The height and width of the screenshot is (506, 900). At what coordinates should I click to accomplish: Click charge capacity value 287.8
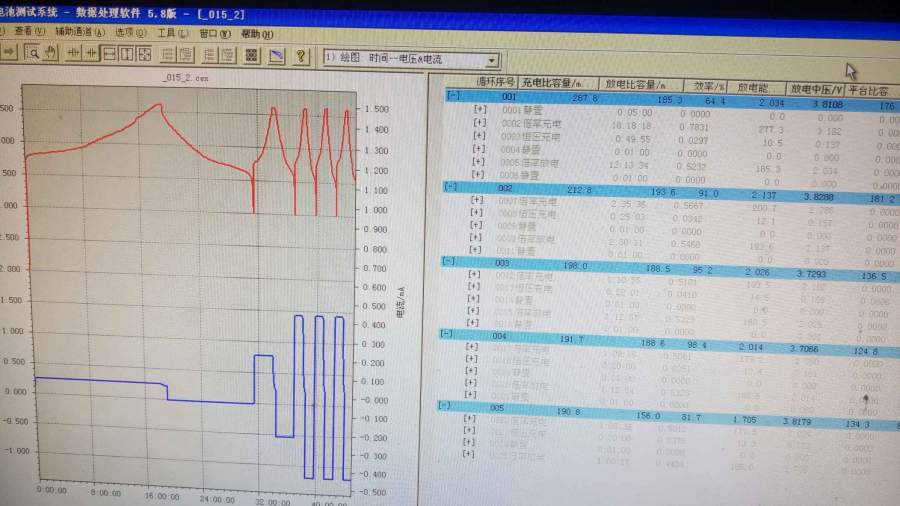pyautogui.click(x=585, y=98)
